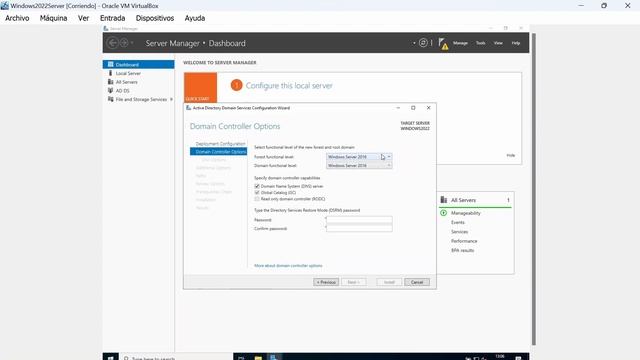Toggle Read only domain controller (RODC) checkbox

pyautogui.click(x=257, y=199)
